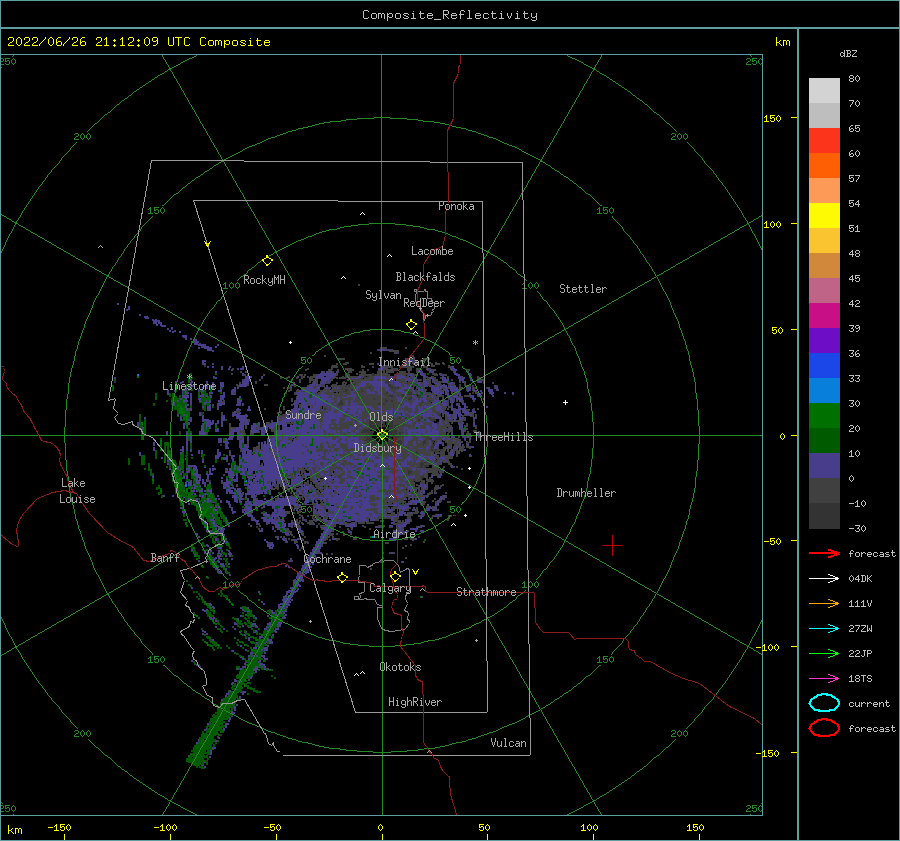
Task: Click the red forecast ellipse icon
Action: click(x=824, y=728)
